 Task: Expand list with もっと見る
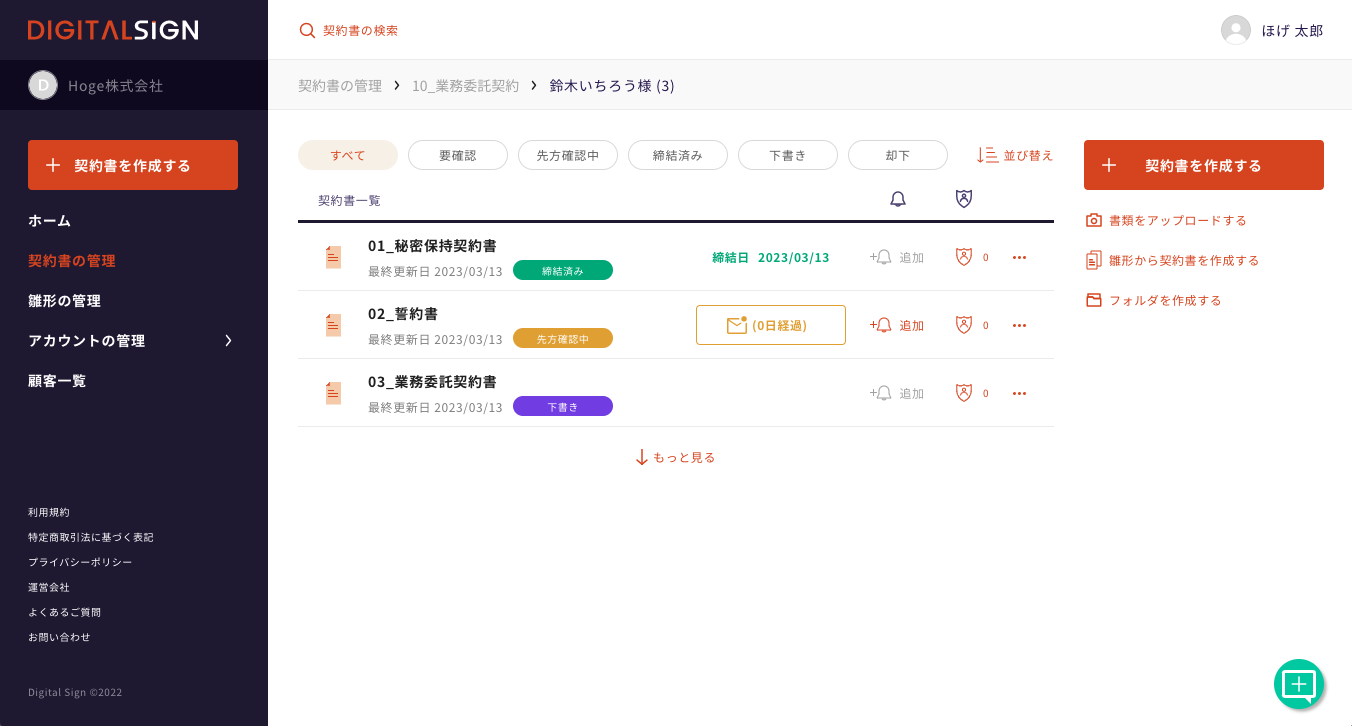pyautogui.click(x=675, y=457)
